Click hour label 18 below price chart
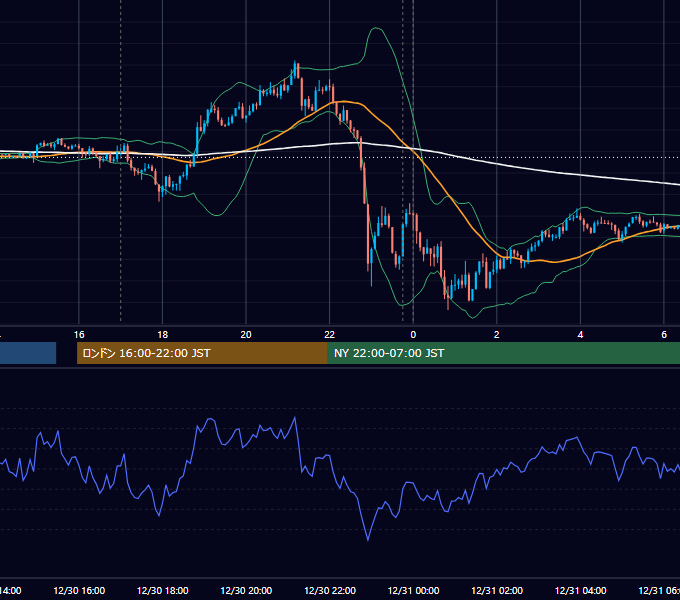The width and height of the screenshot is (680, 600). (x=163, y=335)
